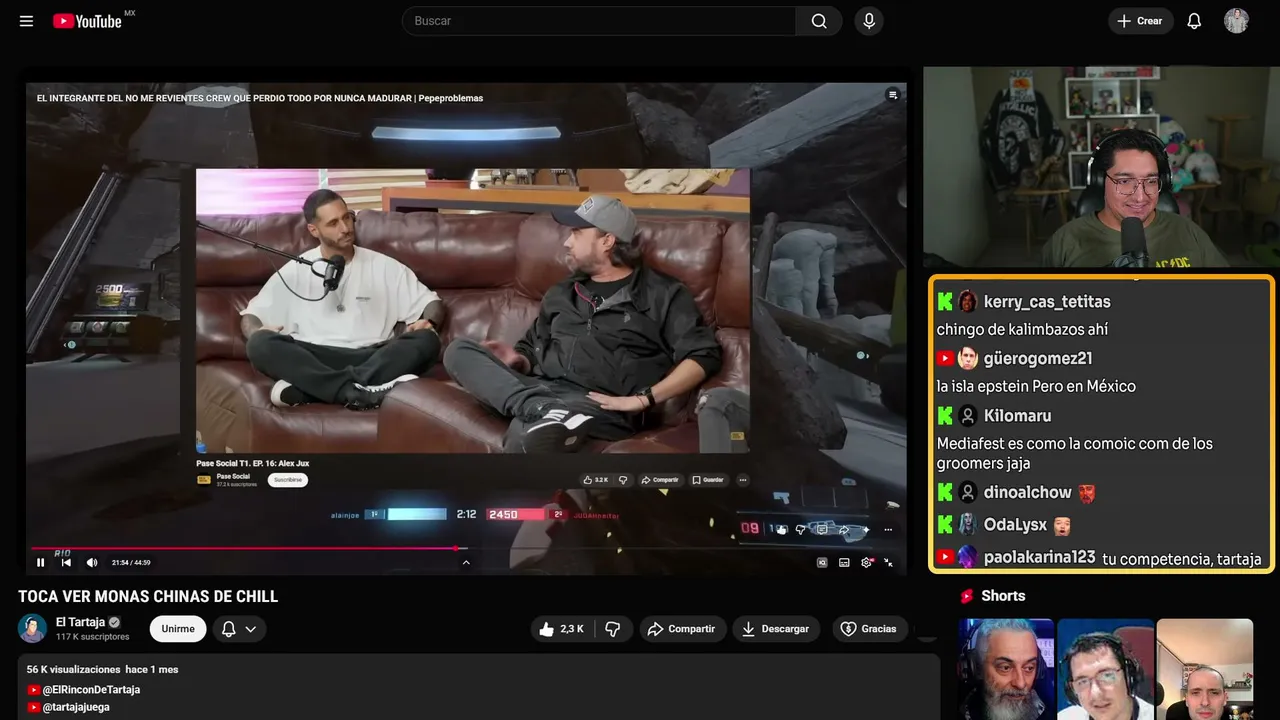Open El Tartaja channel avatar
1280x720 pixels.
coord(32,629)
